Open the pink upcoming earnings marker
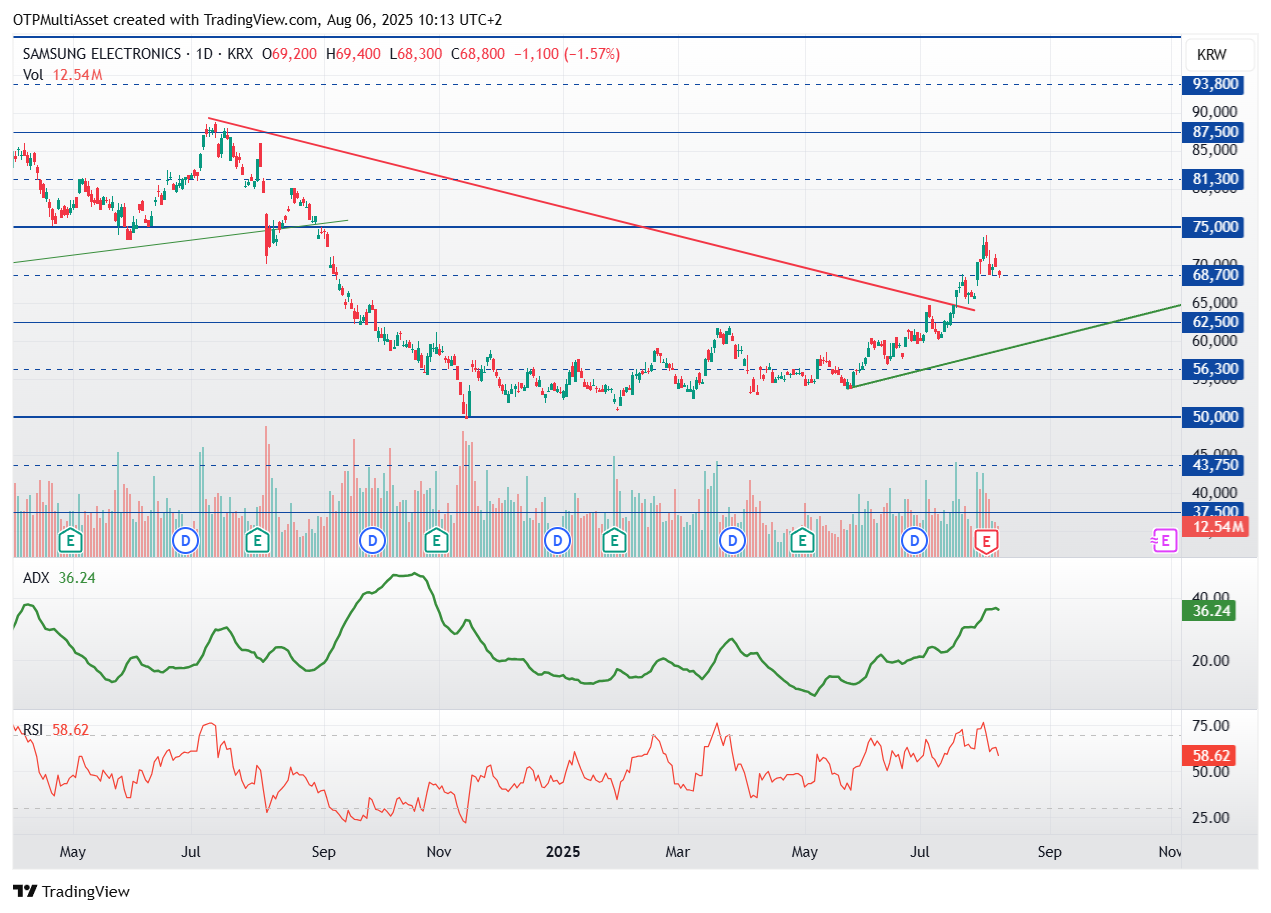Image resolution: width=1271 pixels, height=913 pixels. click(x=1164, y=540)
